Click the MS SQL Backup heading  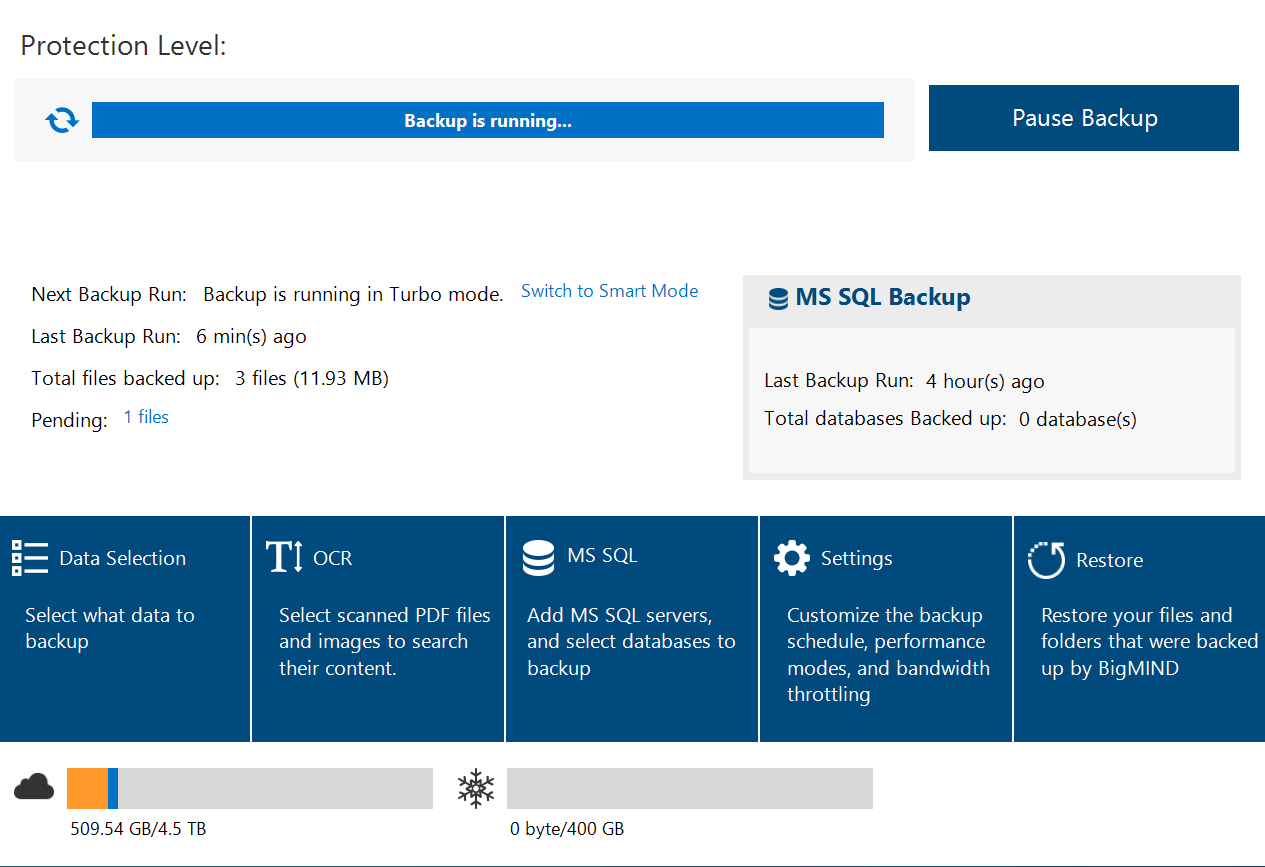tap(883, 297)
